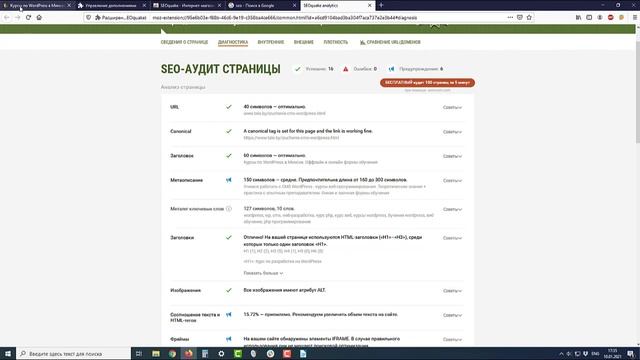Open the notifications center icon in the tray
Viewport: 640px width, 360px height.
coord(631,353)
